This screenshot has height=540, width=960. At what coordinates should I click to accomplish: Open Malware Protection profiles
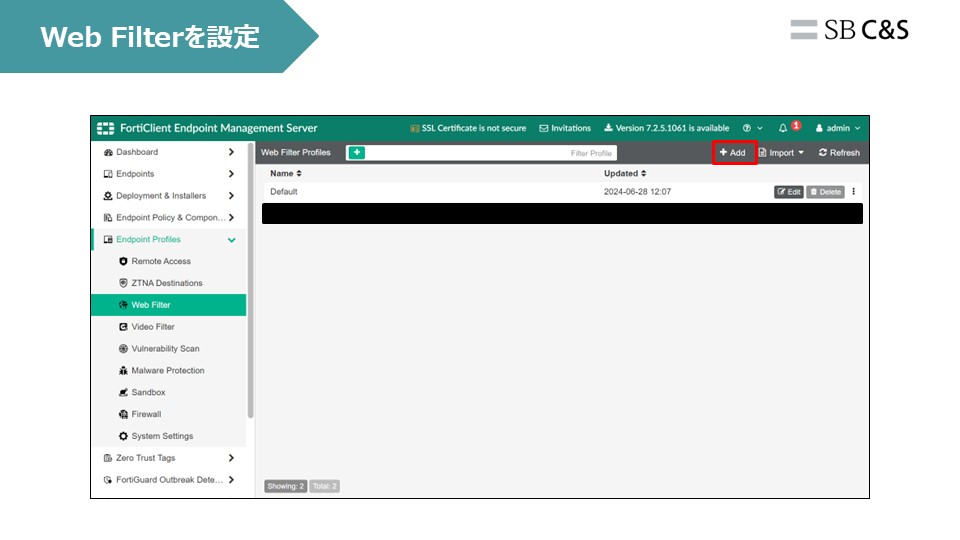pyautogui.click(x=168, y=370)
